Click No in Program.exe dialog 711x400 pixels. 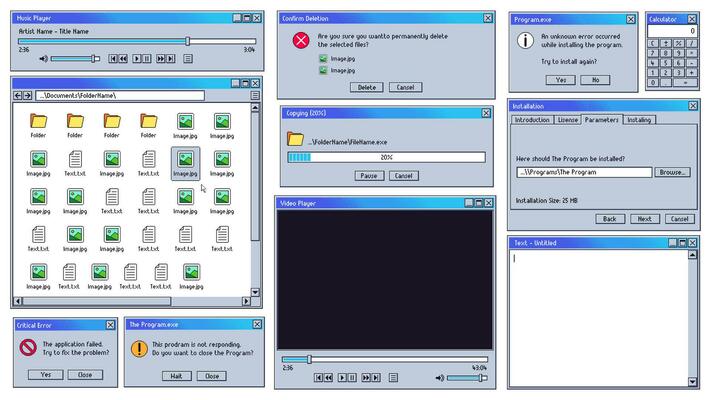coord(595,80)
